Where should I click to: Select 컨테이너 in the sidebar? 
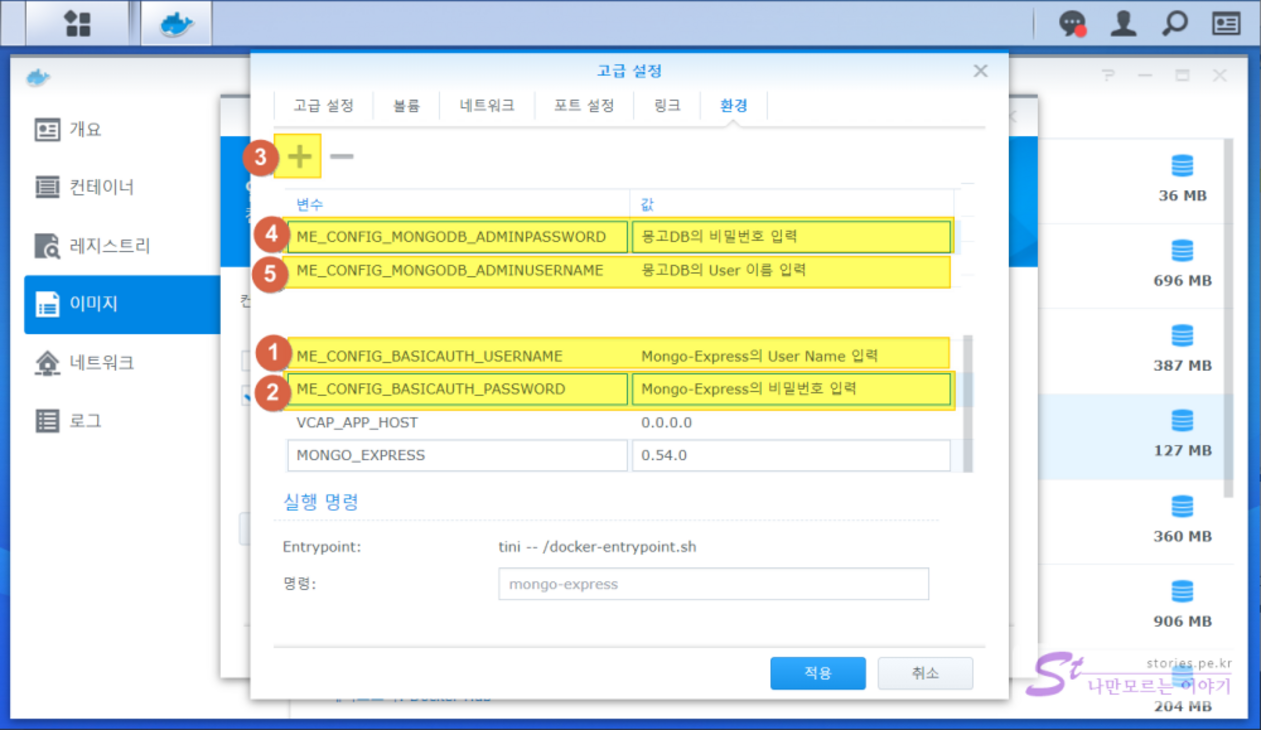point(101,187)
